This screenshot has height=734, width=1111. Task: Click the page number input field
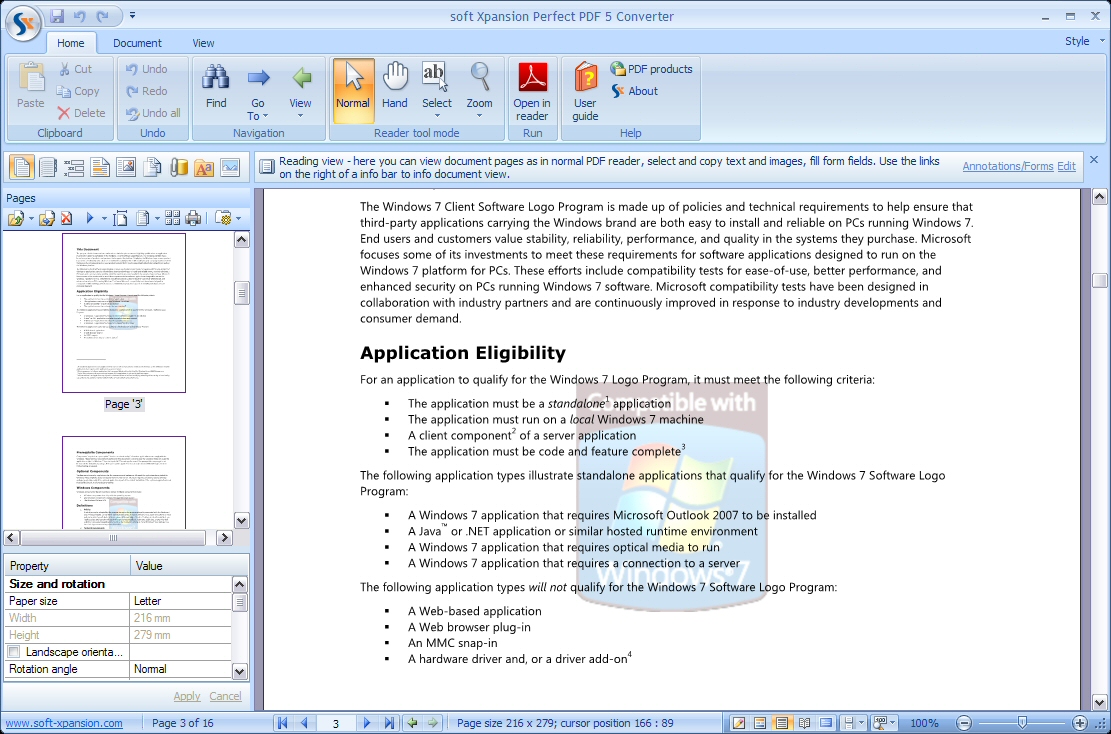click(336, 723)
